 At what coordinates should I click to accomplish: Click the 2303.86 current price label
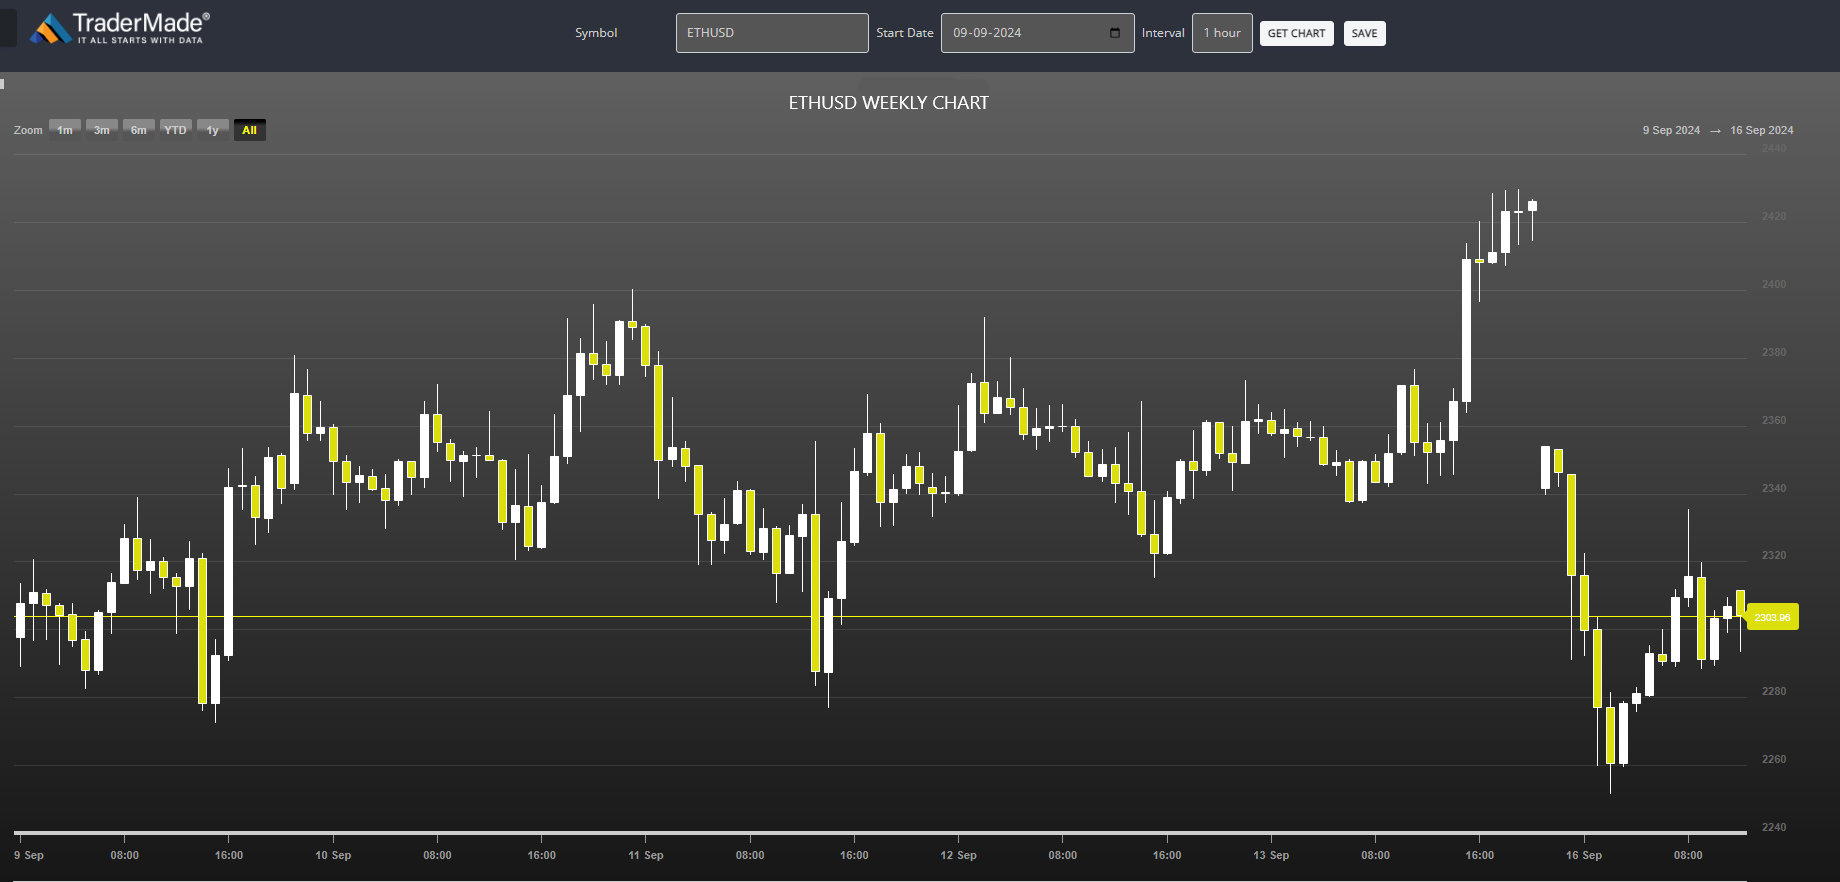point(1772,617)
